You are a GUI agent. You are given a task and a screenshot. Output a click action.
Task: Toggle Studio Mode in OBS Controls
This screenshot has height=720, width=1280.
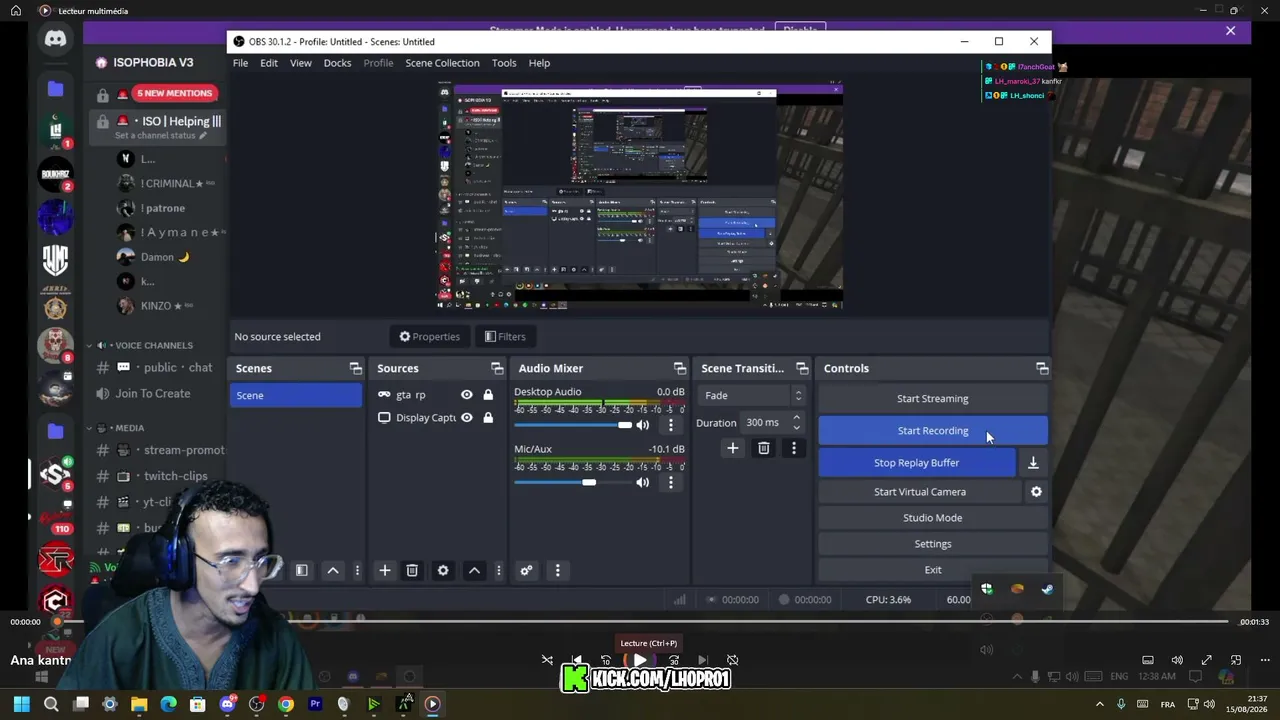click(x=932, y=518)
